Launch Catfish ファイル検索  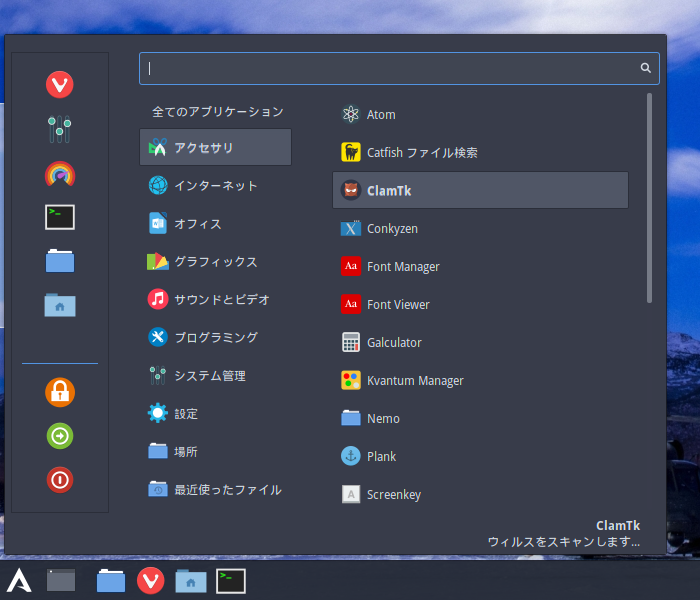tap(480, 152)
